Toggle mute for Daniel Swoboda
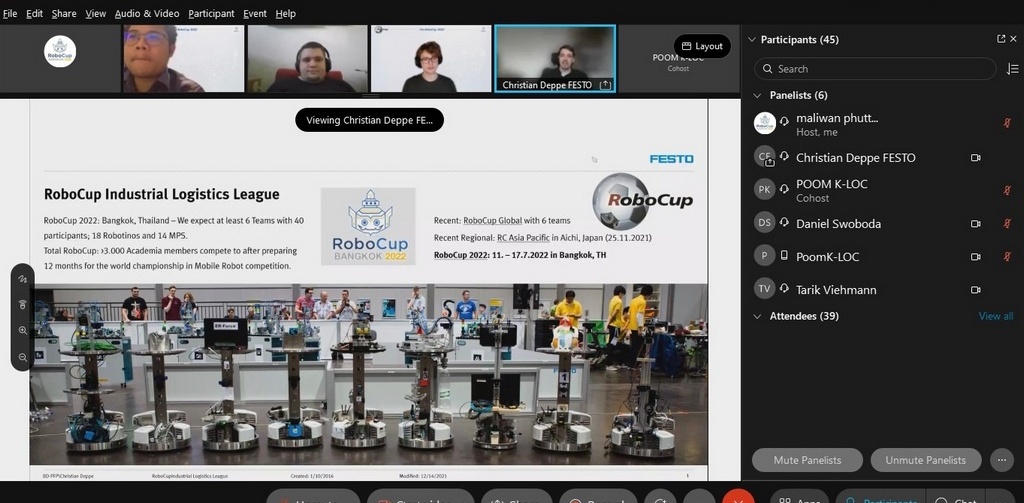Viewport: 1024px width, 503px height. coord(1007,223)
